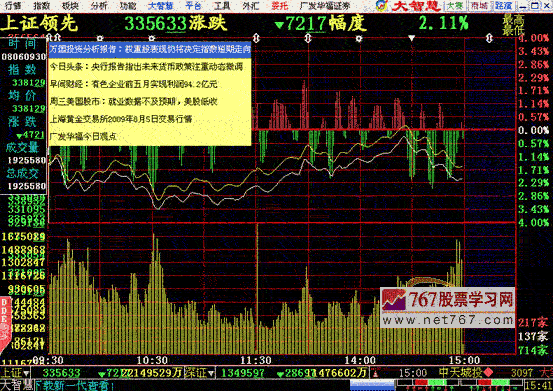Click the white triangle info marker above chart
Image resolution: width=553 pixels, height=391 pixels.
pyautogui.click(x=411, y=38)
